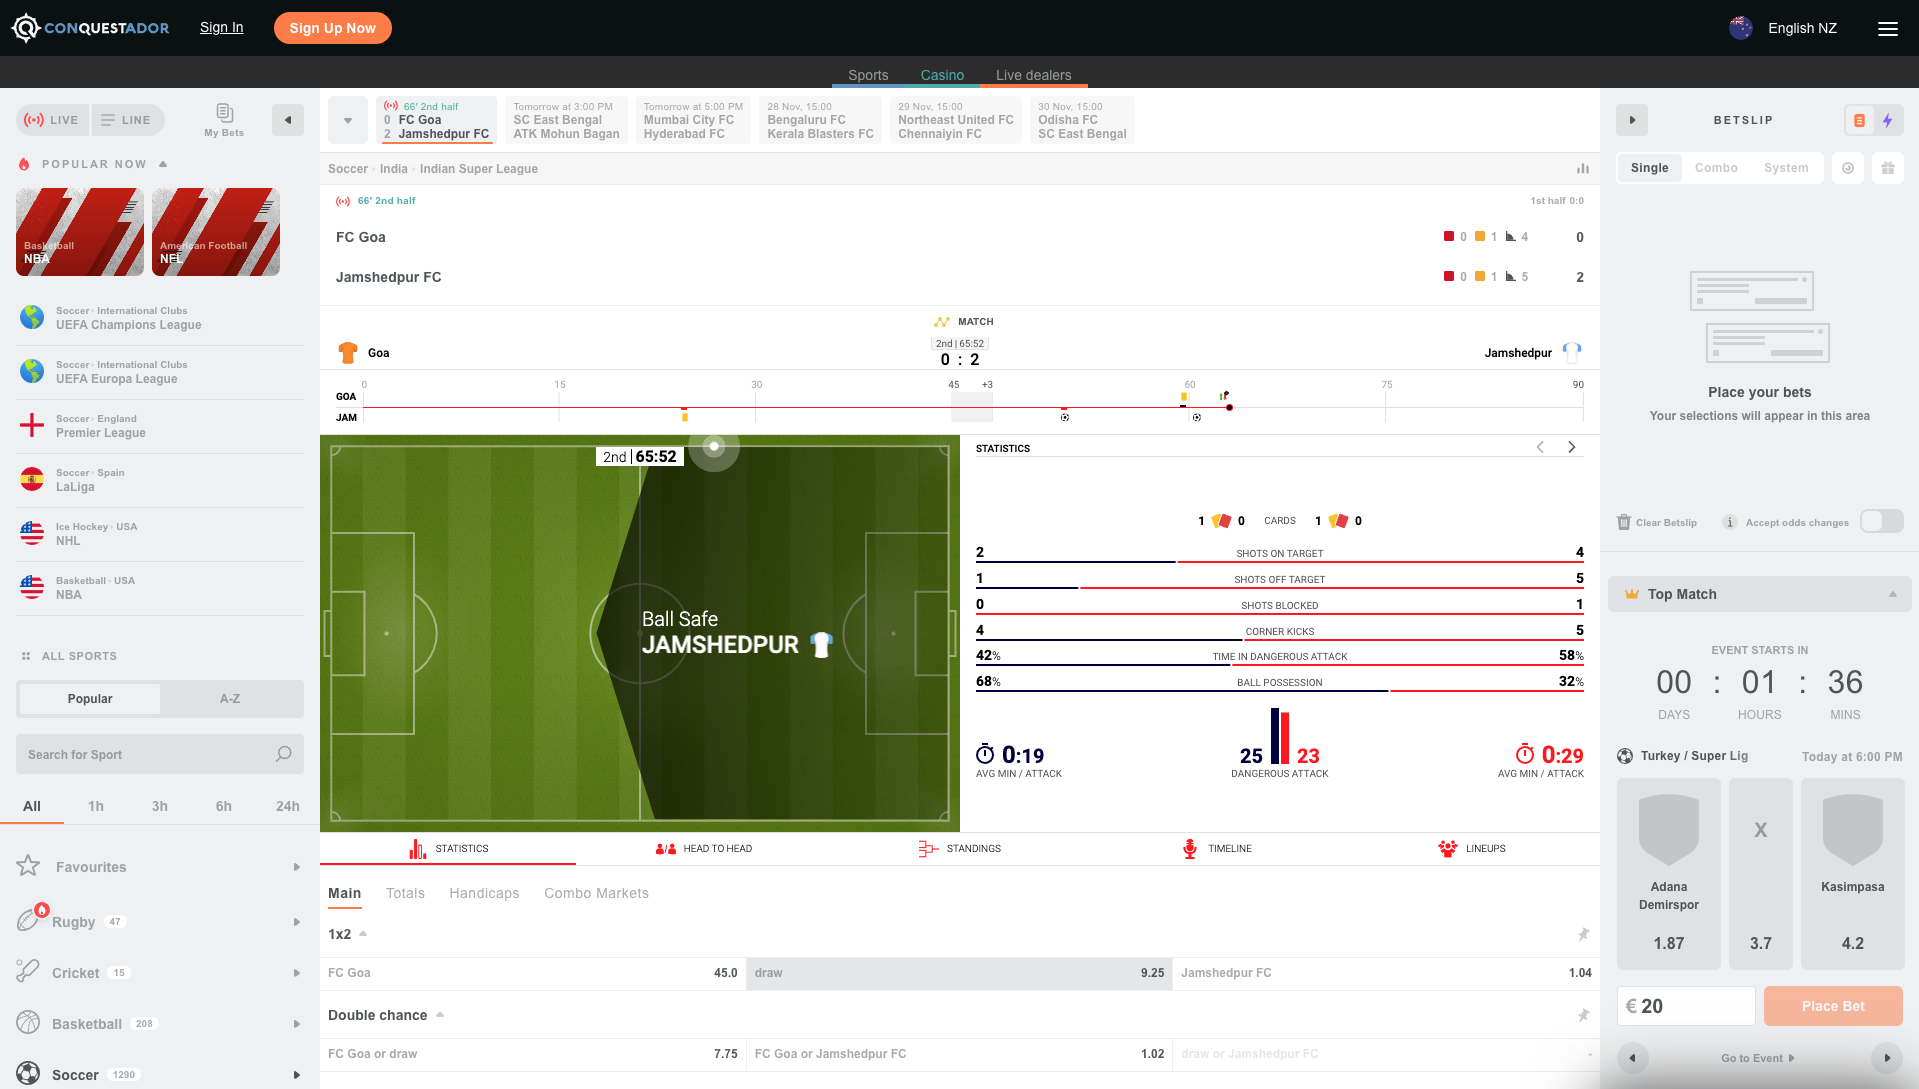Switch to Head to Head tab
The image size is (1919, 1089).
pos(704,848)
